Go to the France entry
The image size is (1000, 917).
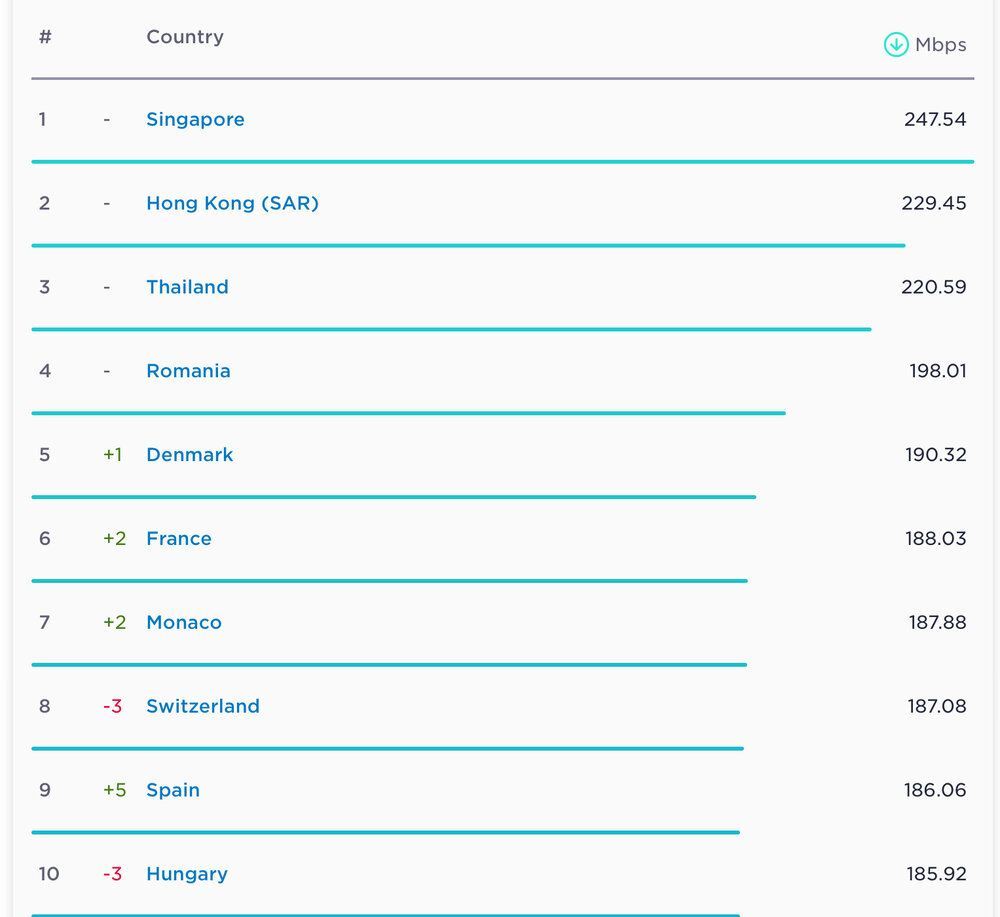[x=179, y=539]
